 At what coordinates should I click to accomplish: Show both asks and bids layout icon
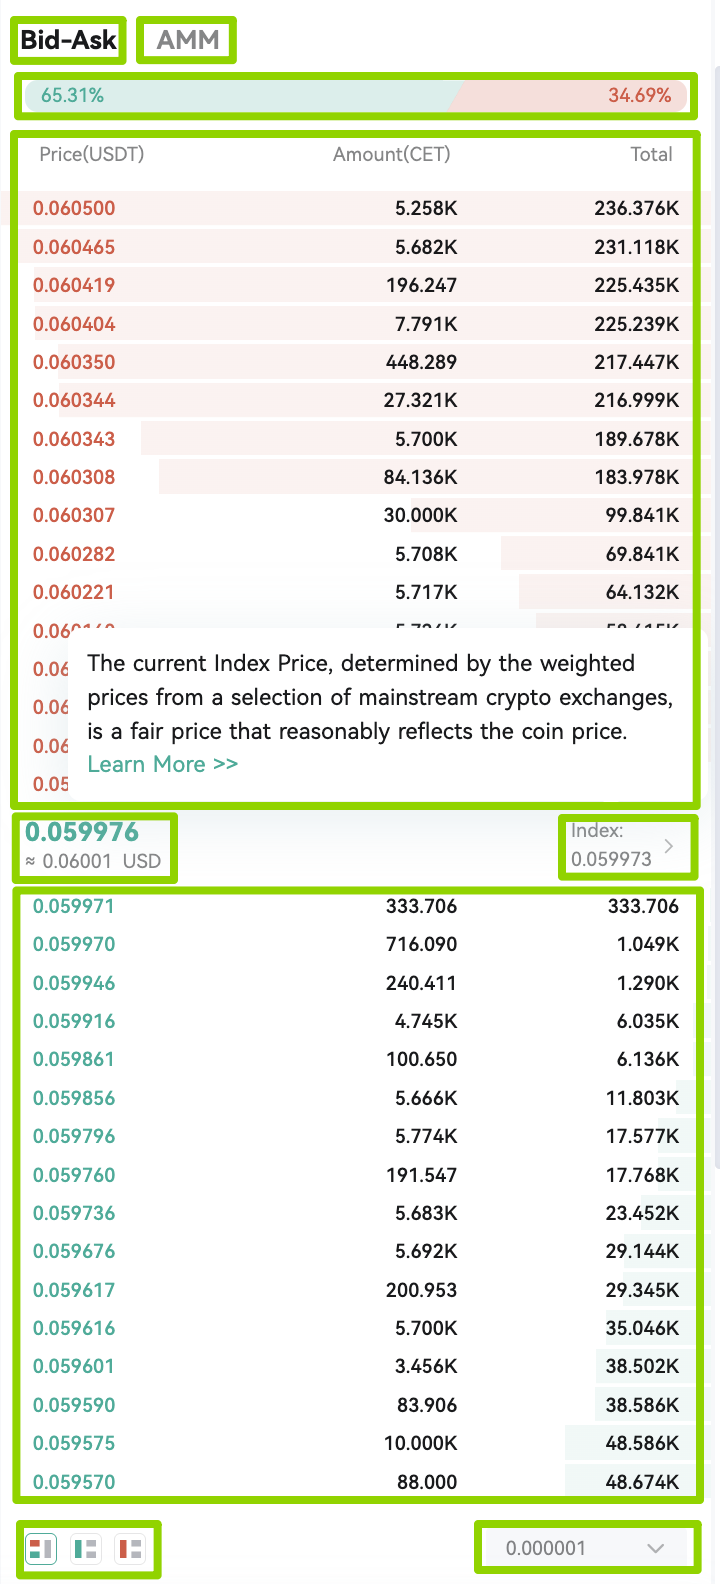coord(41,1549)
